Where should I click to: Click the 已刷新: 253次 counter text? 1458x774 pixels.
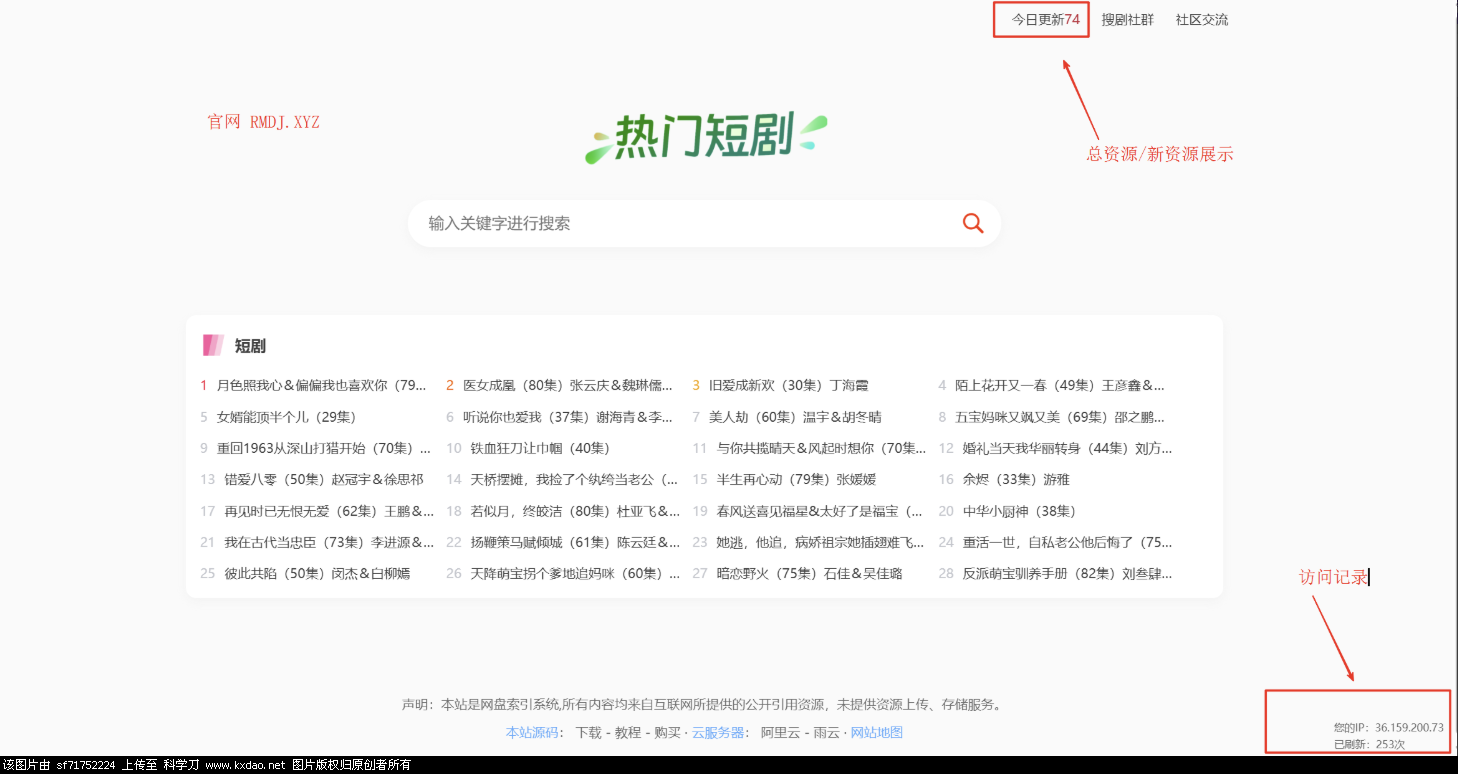click(x=1369, y=744)
